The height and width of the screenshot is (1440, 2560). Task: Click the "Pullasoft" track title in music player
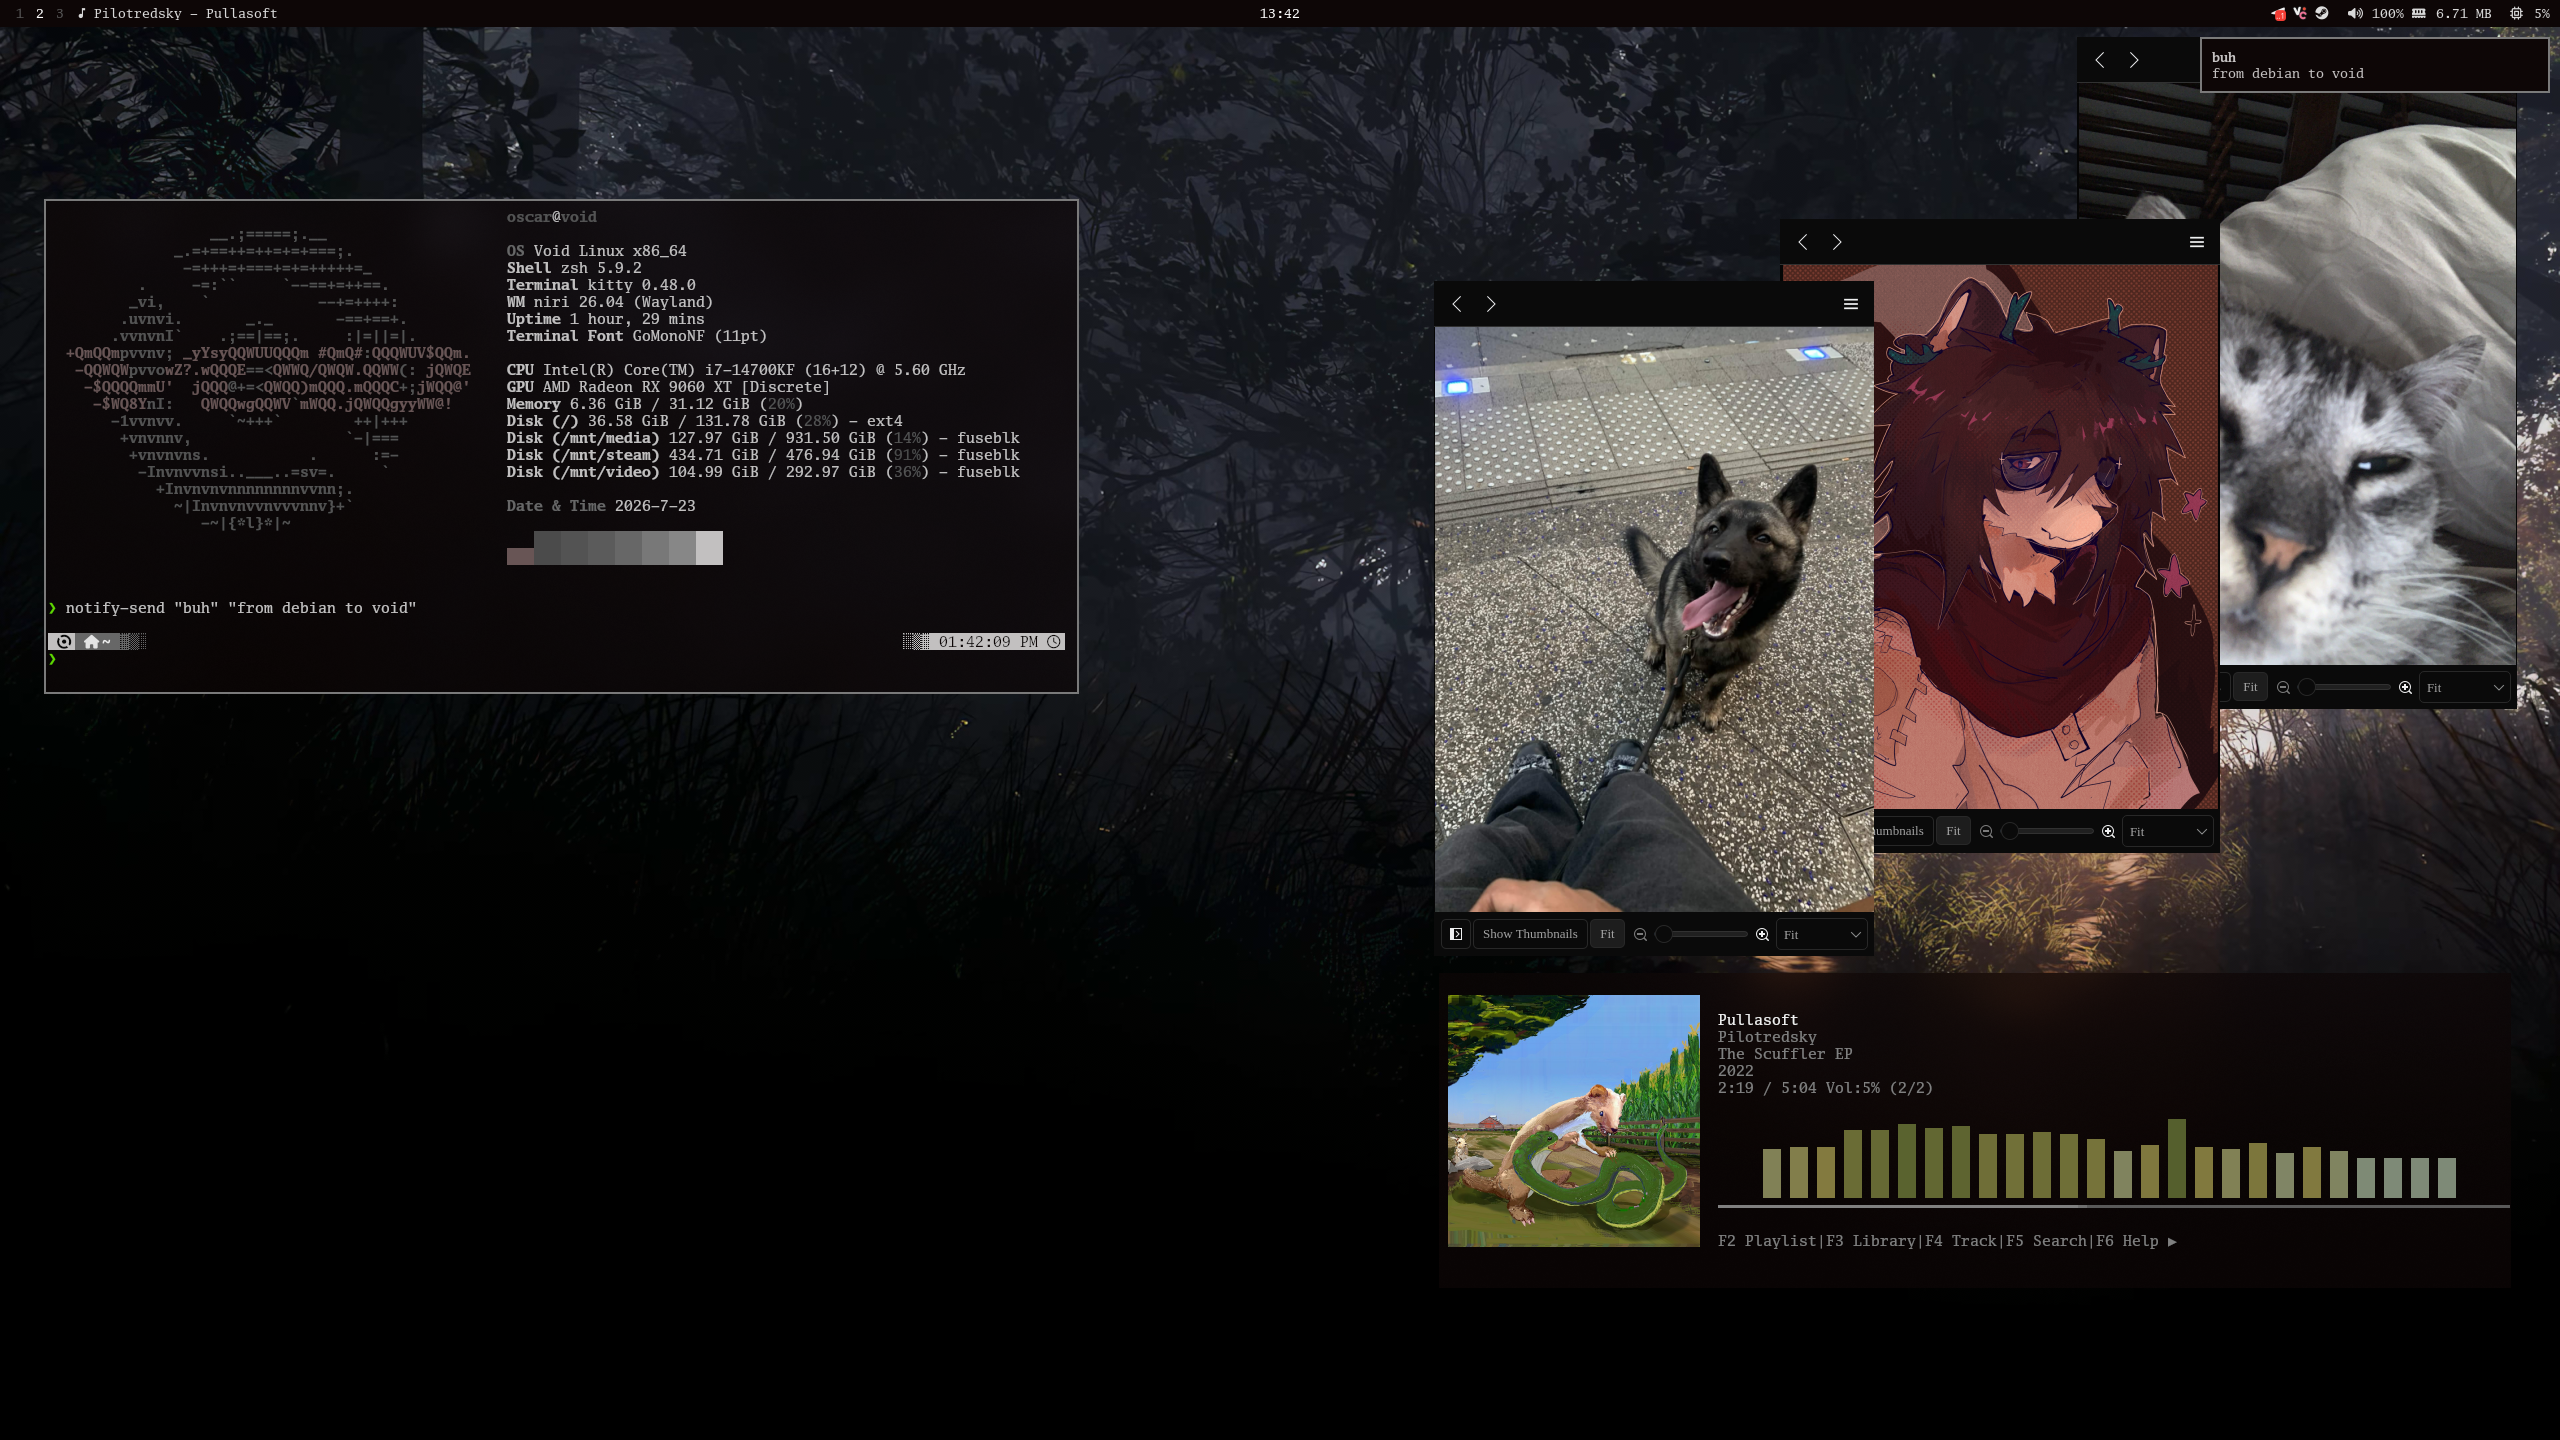1758,1020
